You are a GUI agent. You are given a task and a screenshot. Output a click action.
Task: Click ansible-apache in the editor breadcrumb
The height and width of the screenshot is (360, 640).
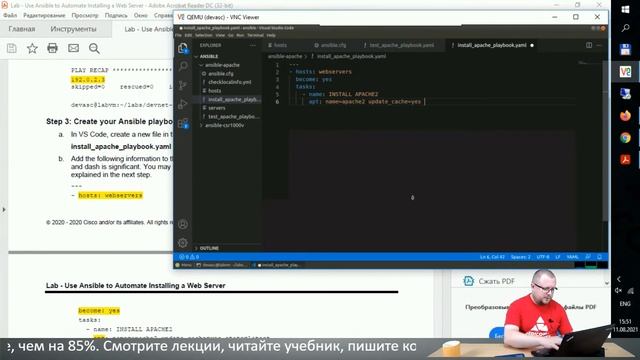click(285, 56)
